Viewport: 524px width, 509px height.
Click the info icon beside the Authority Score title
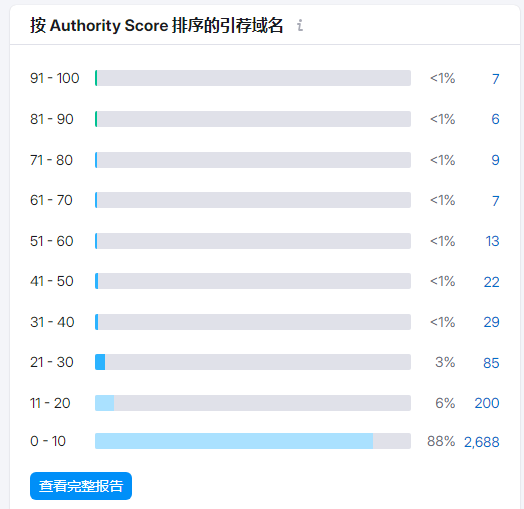(300, 25)
